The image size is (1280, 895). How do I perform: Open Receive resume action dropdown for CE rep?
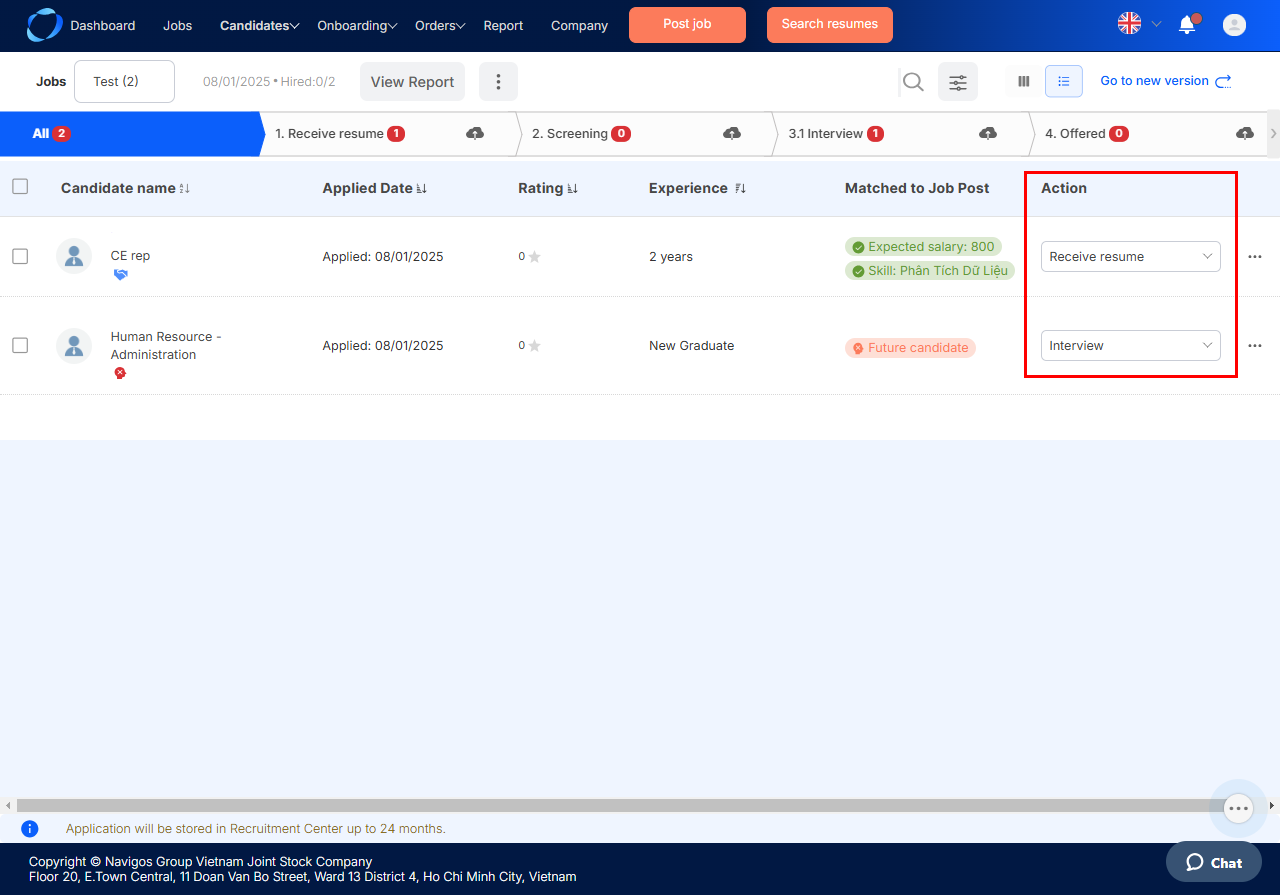pyautogui.click(x=1131, y=256)
